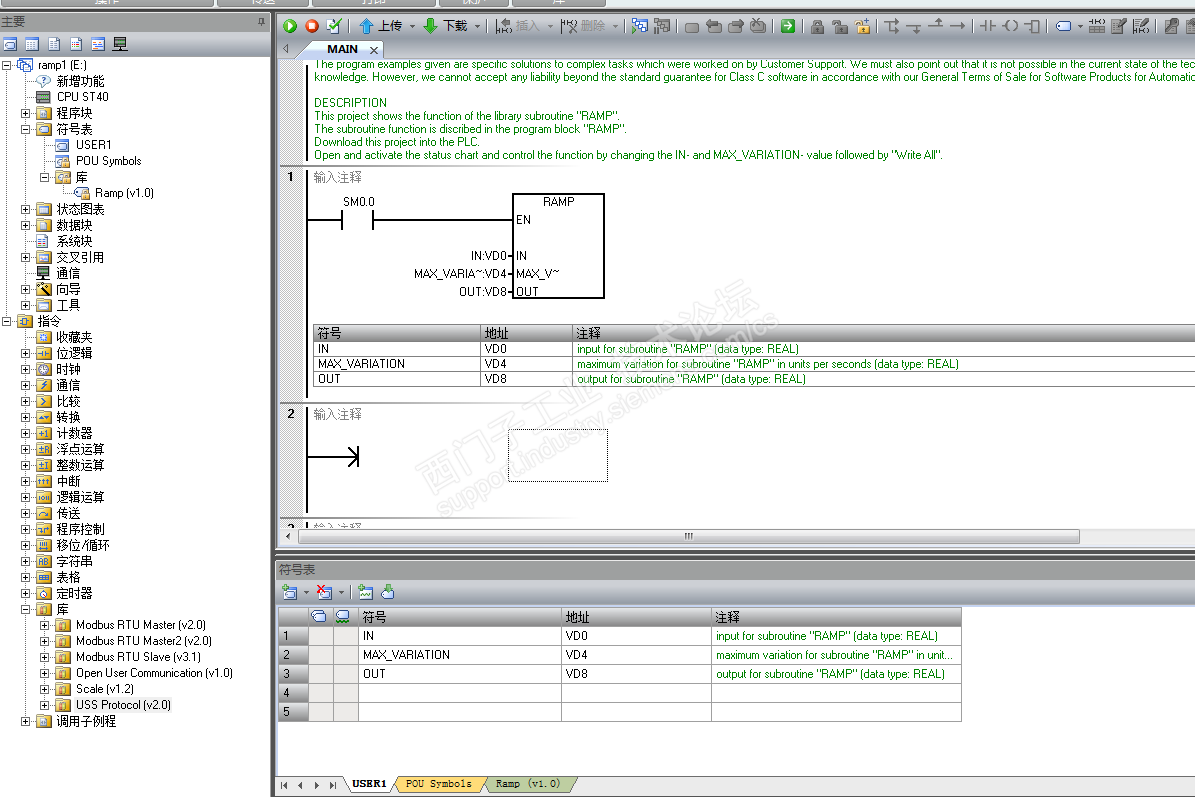
Task: Click the program status monitoring icon
Action: click(639, 26)
